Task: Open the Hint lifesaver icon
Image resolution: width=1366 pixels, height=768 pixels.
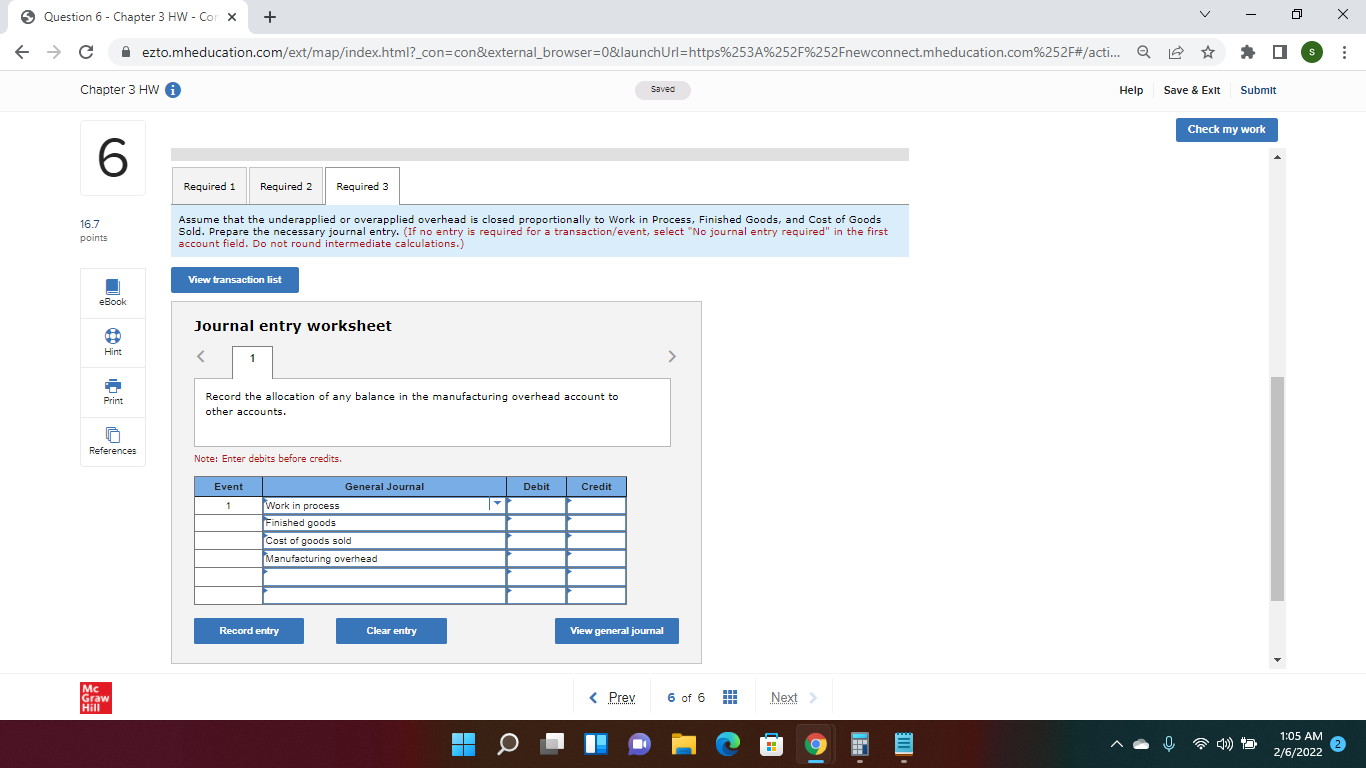Action: pyautogui.click(x=112, y=336)
